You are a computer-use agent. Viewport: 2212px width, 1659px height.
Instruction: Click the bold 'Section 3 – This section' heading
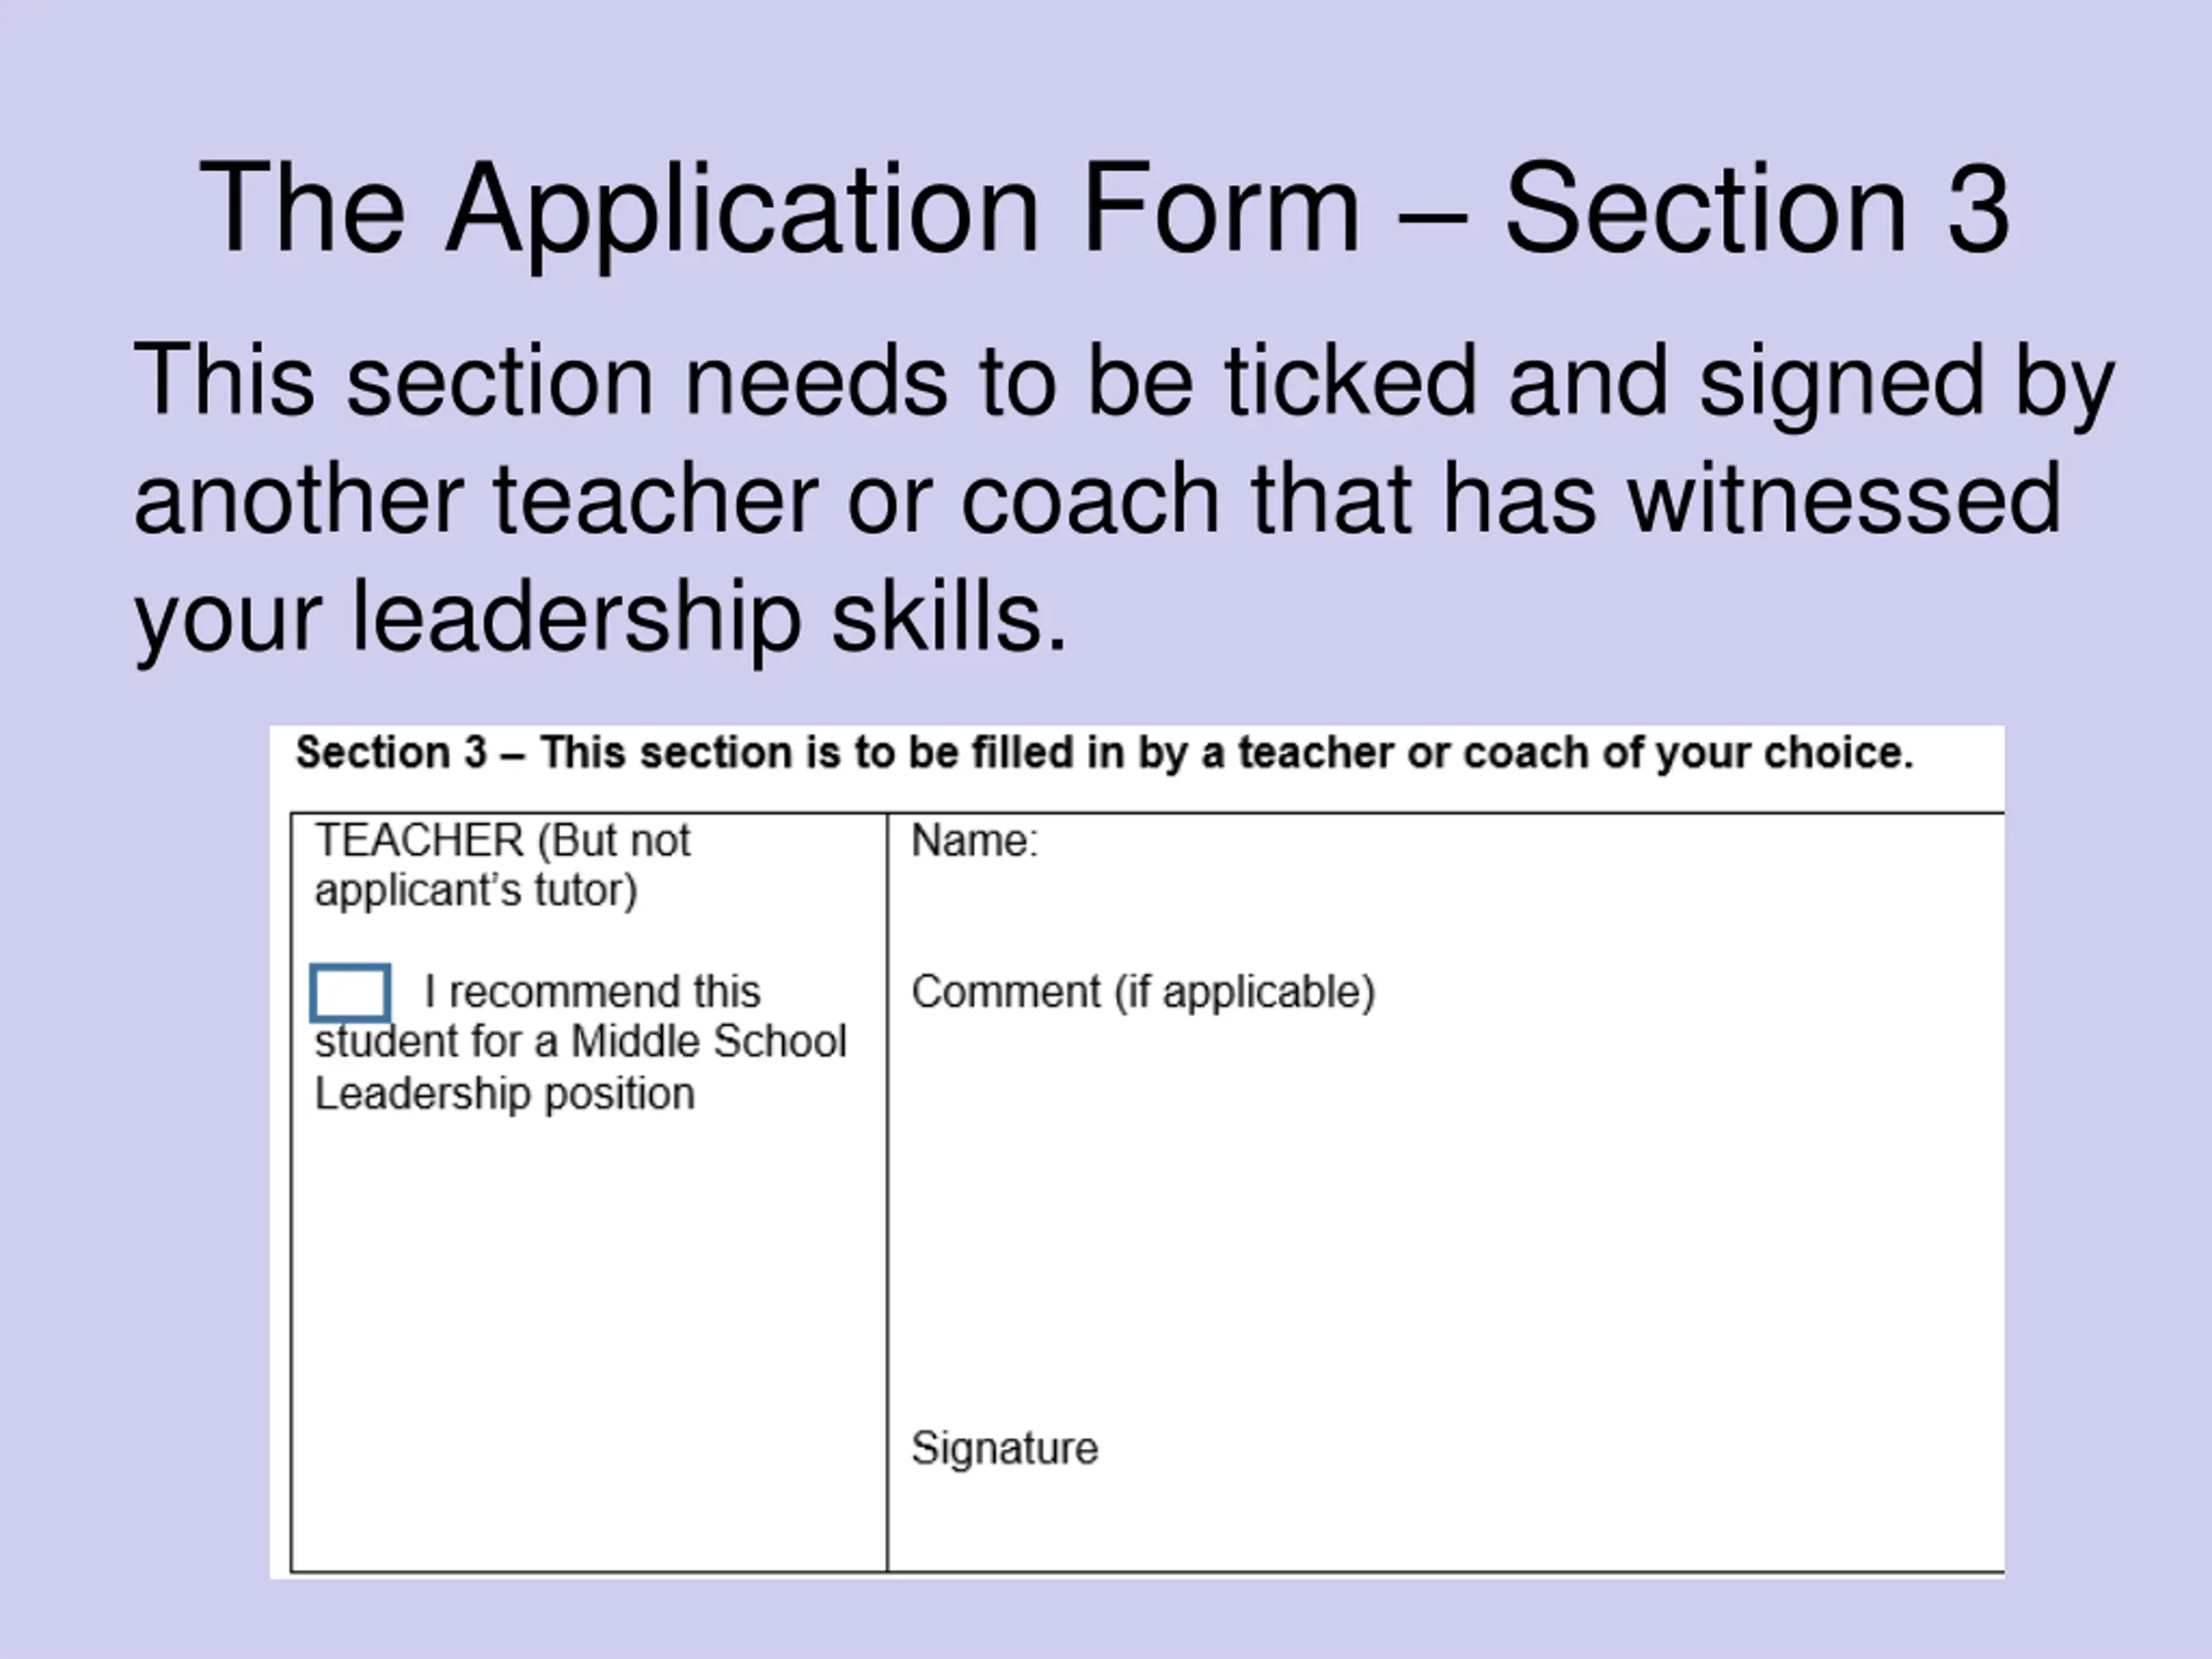click(x=1104, y=753)
